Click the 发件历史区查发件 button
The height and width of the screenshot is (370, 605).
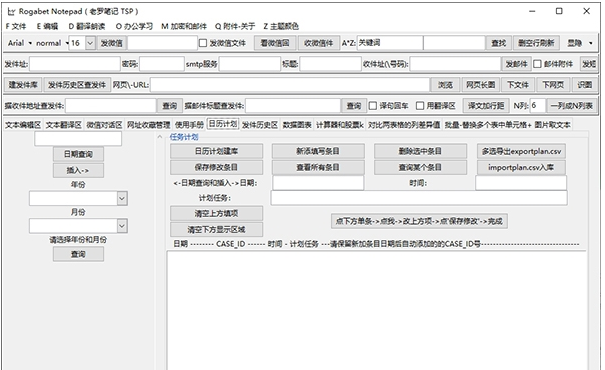pyautogui.click(x=77, y=84)
